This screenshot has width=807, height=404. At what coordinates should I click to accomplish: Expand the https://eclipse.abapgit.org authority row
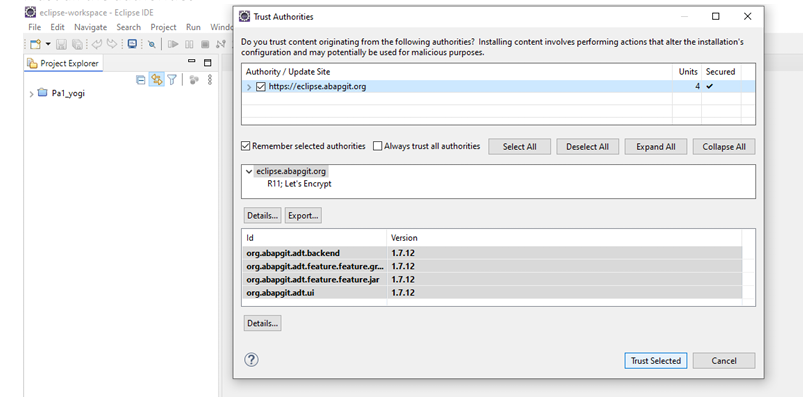click(x=249, y=87)
